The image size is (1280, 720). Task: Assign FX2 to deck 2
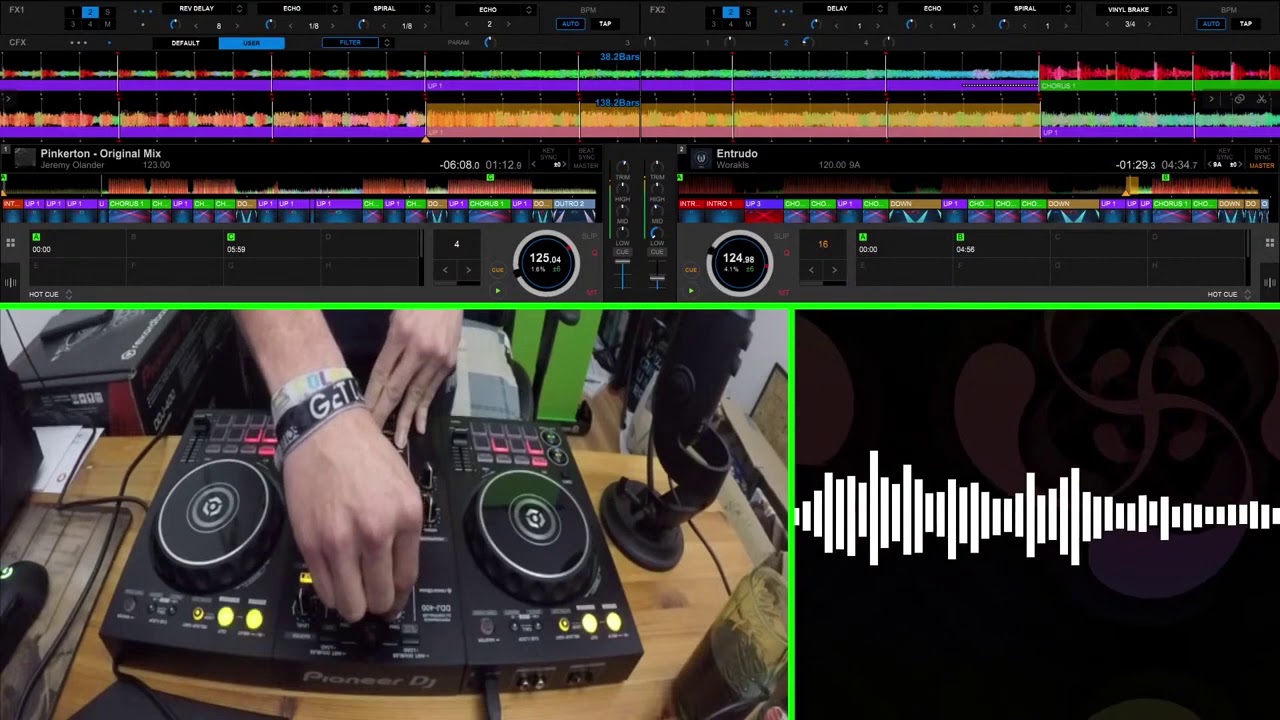tap(730, 12)
